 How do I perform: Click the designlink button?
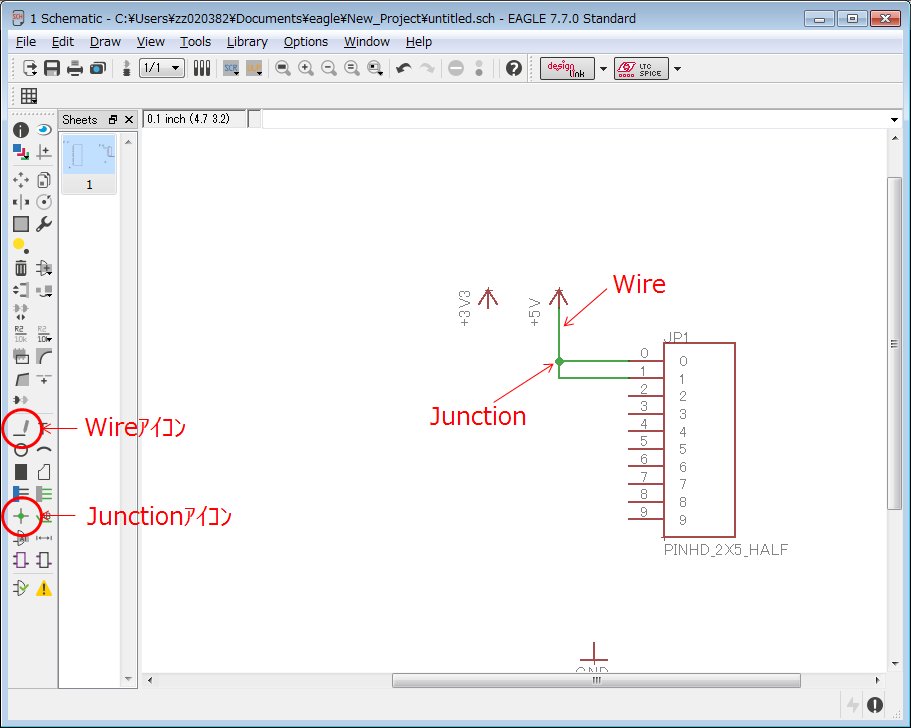pos(567,69)
